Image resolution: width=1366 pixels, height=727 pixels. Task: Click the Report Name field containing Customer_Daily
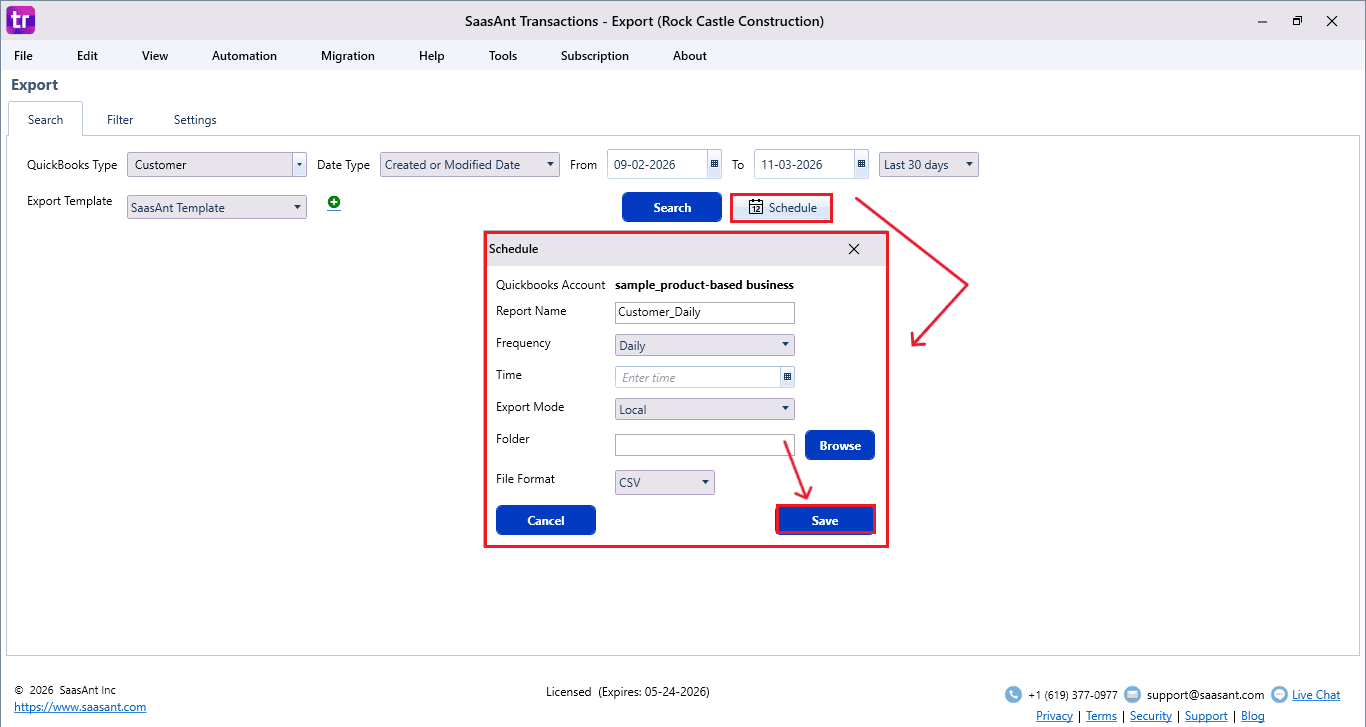click(705, 312)
